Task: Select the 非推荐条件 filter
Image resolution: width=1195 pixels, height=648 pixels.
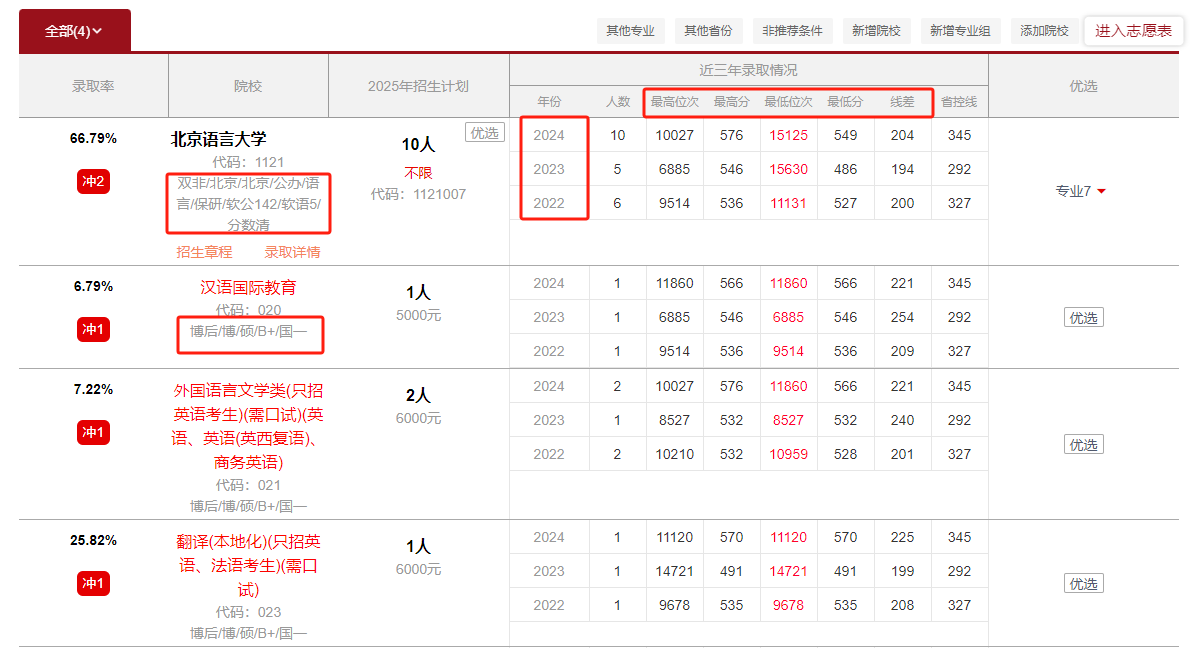Action: [792, 31]
